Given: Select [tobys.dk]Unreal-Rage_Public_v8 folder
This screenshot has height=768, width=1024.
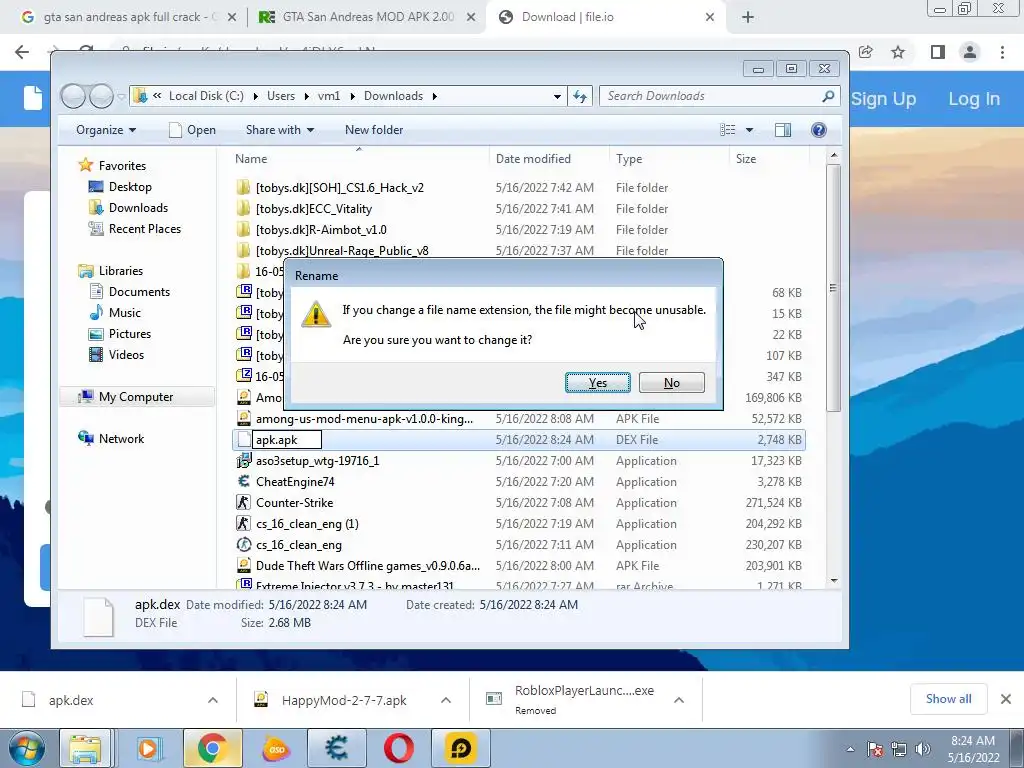Looking at the screenshot, I should (x=342, y=250).
